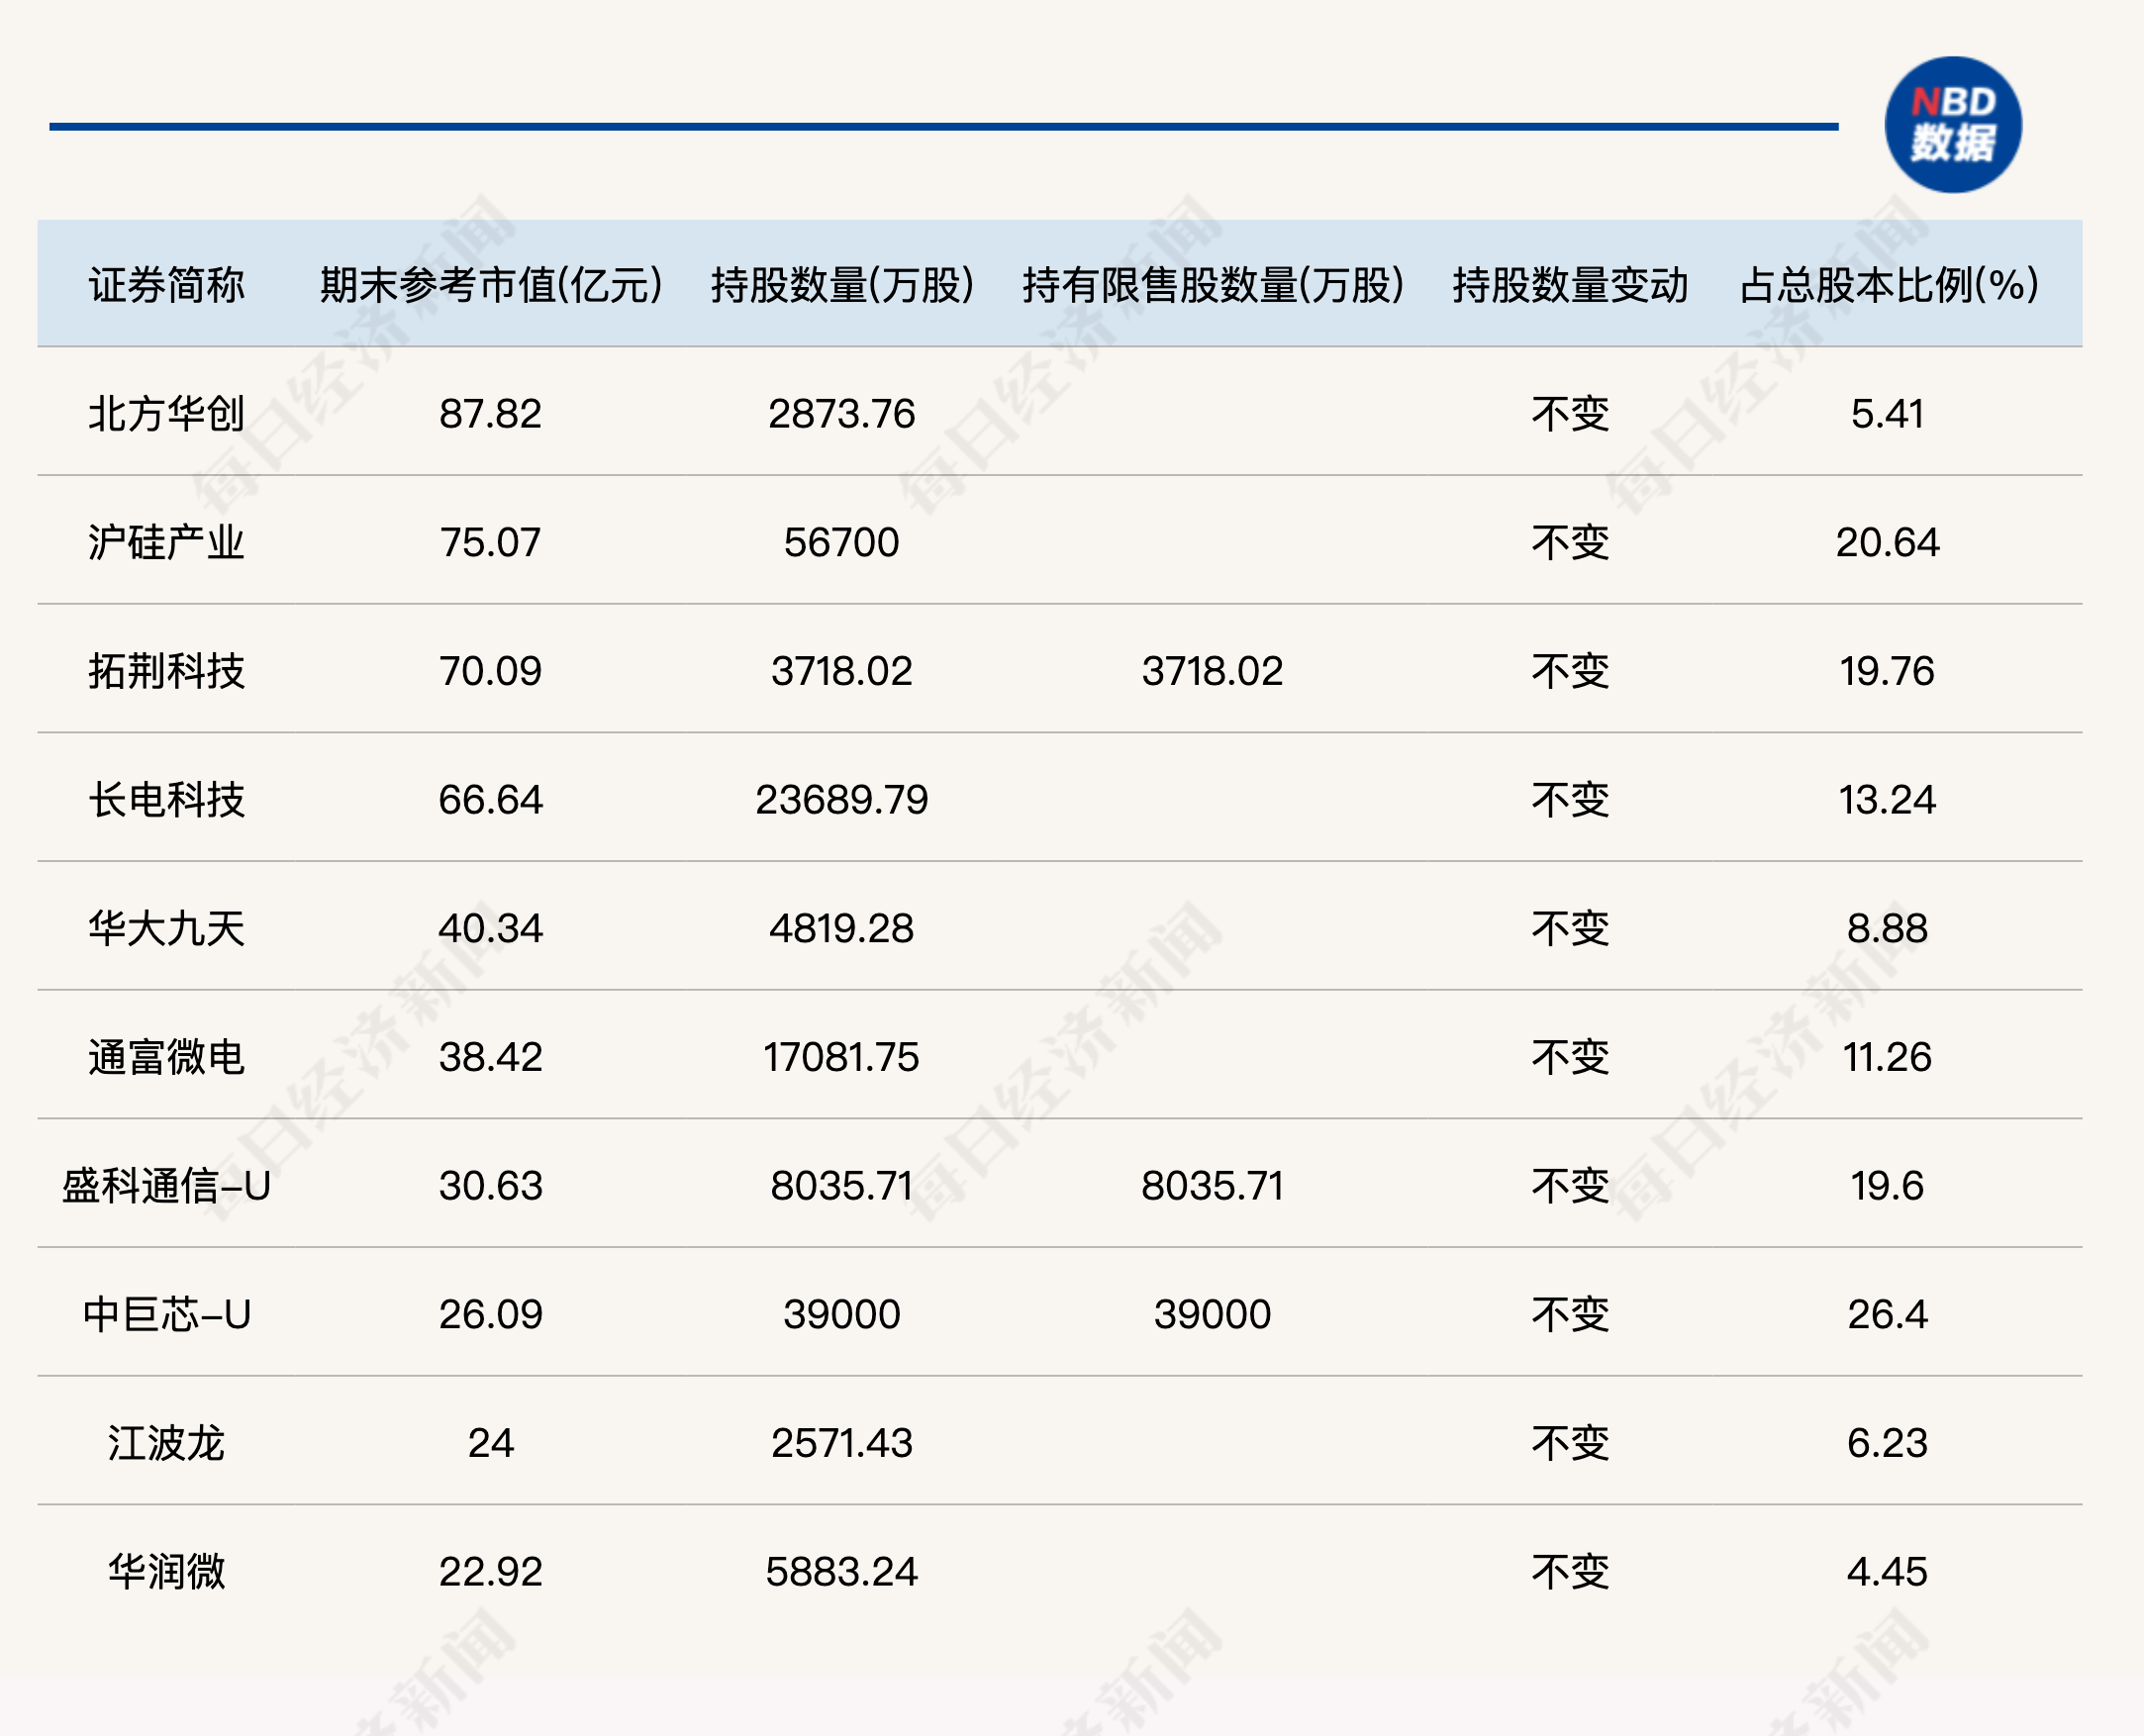This screenshot has width=2144, height=1736.
Task: Select the 华润微 stock name
Action: pyautogui.click(x=166, y=1572)
